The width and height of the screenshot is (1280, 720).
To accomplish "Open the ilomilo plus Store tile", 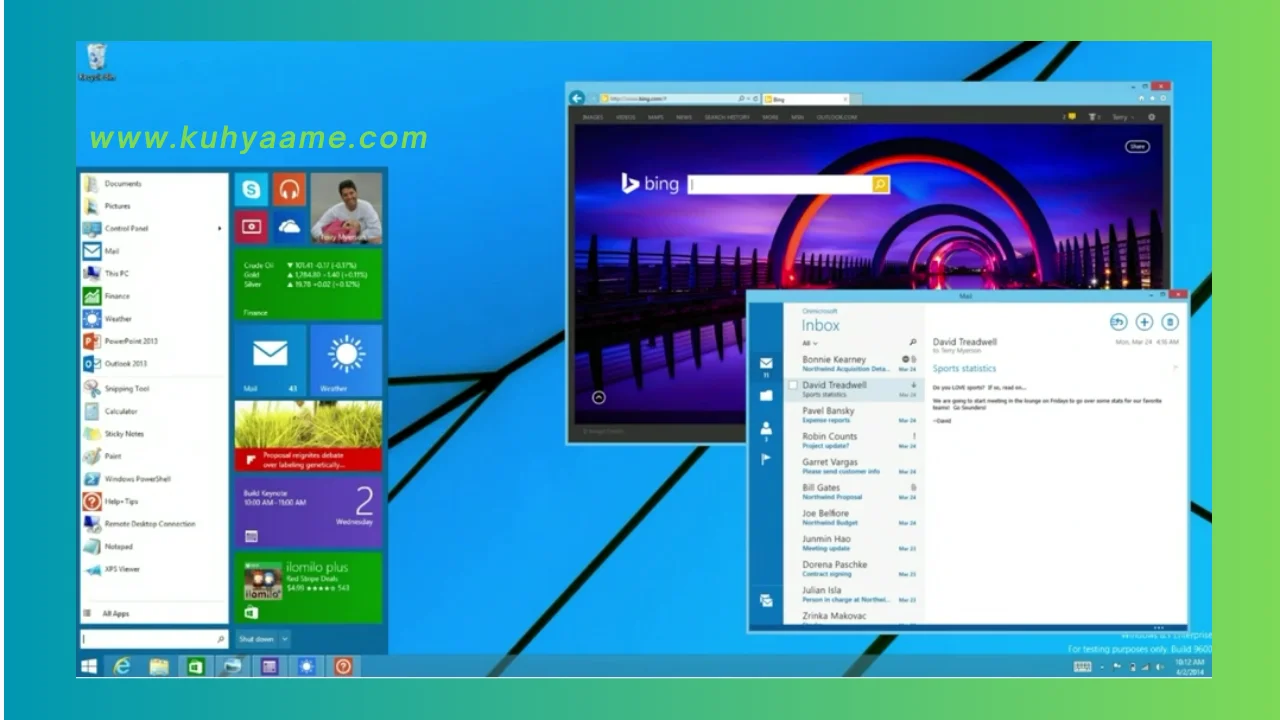I will (308, 587).
